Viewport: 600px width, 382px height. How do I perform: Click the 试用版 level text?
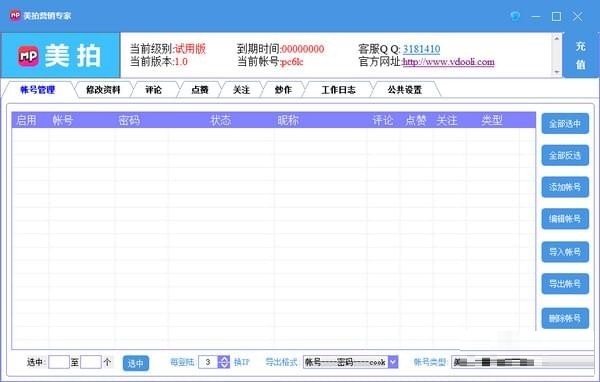[x=191, y=49]
